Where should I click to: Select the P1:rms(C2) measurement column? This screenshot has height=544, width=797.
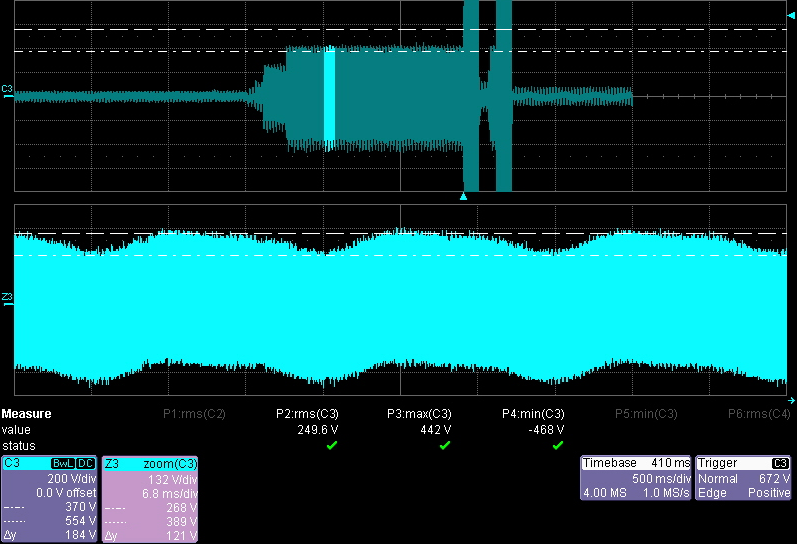[194, 414]
